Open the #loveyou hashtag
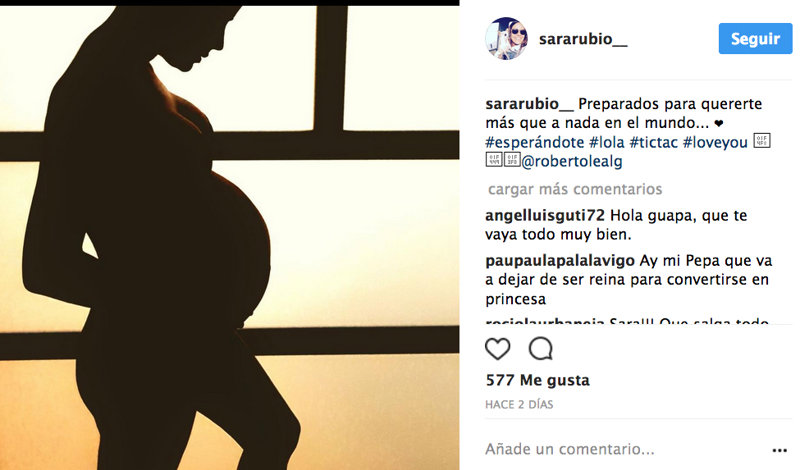Image resolution: width=800 pixels, height=470 pixels. click(715, 142)
